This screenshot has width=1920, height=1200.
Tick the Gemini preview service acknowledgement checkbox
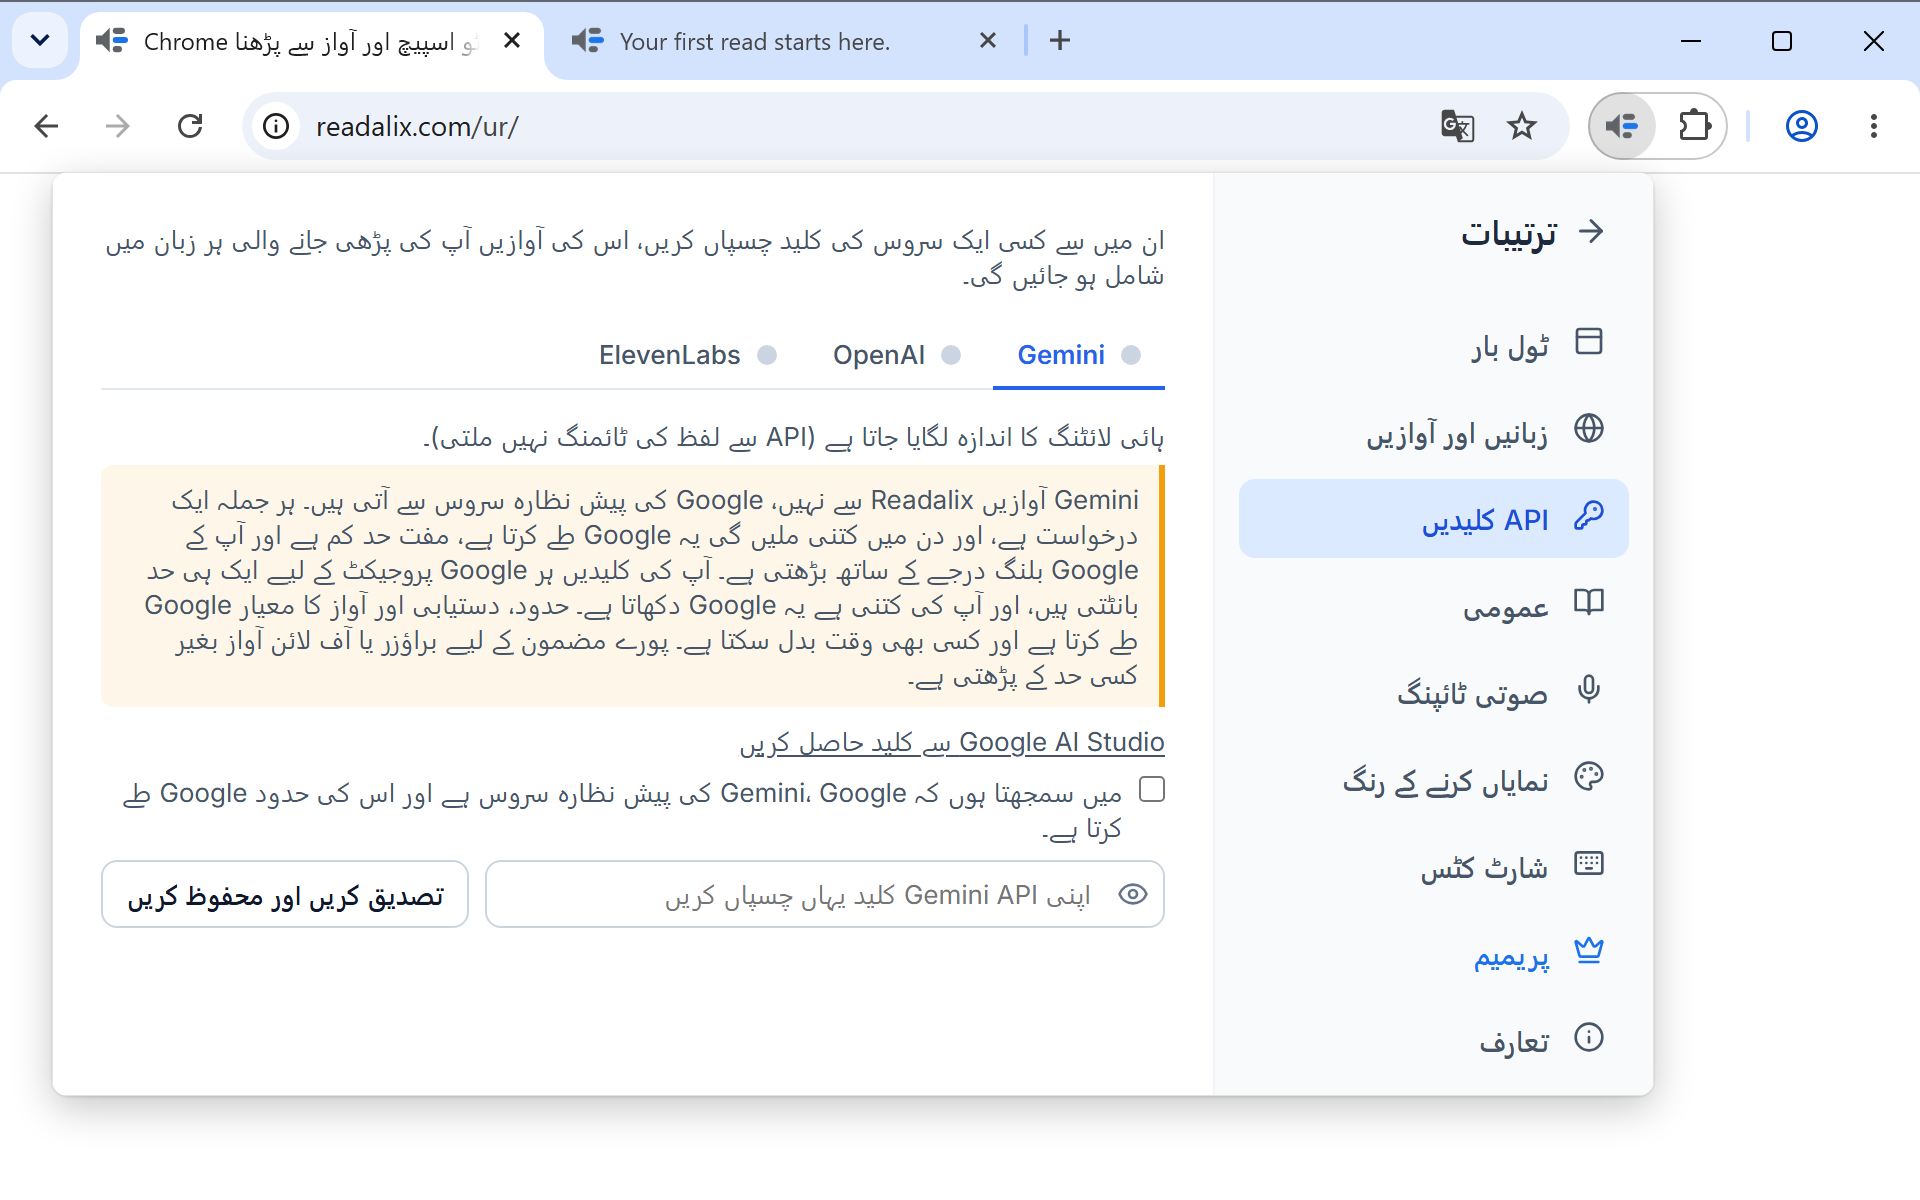pyautogui.click(x=1152, y=790)
